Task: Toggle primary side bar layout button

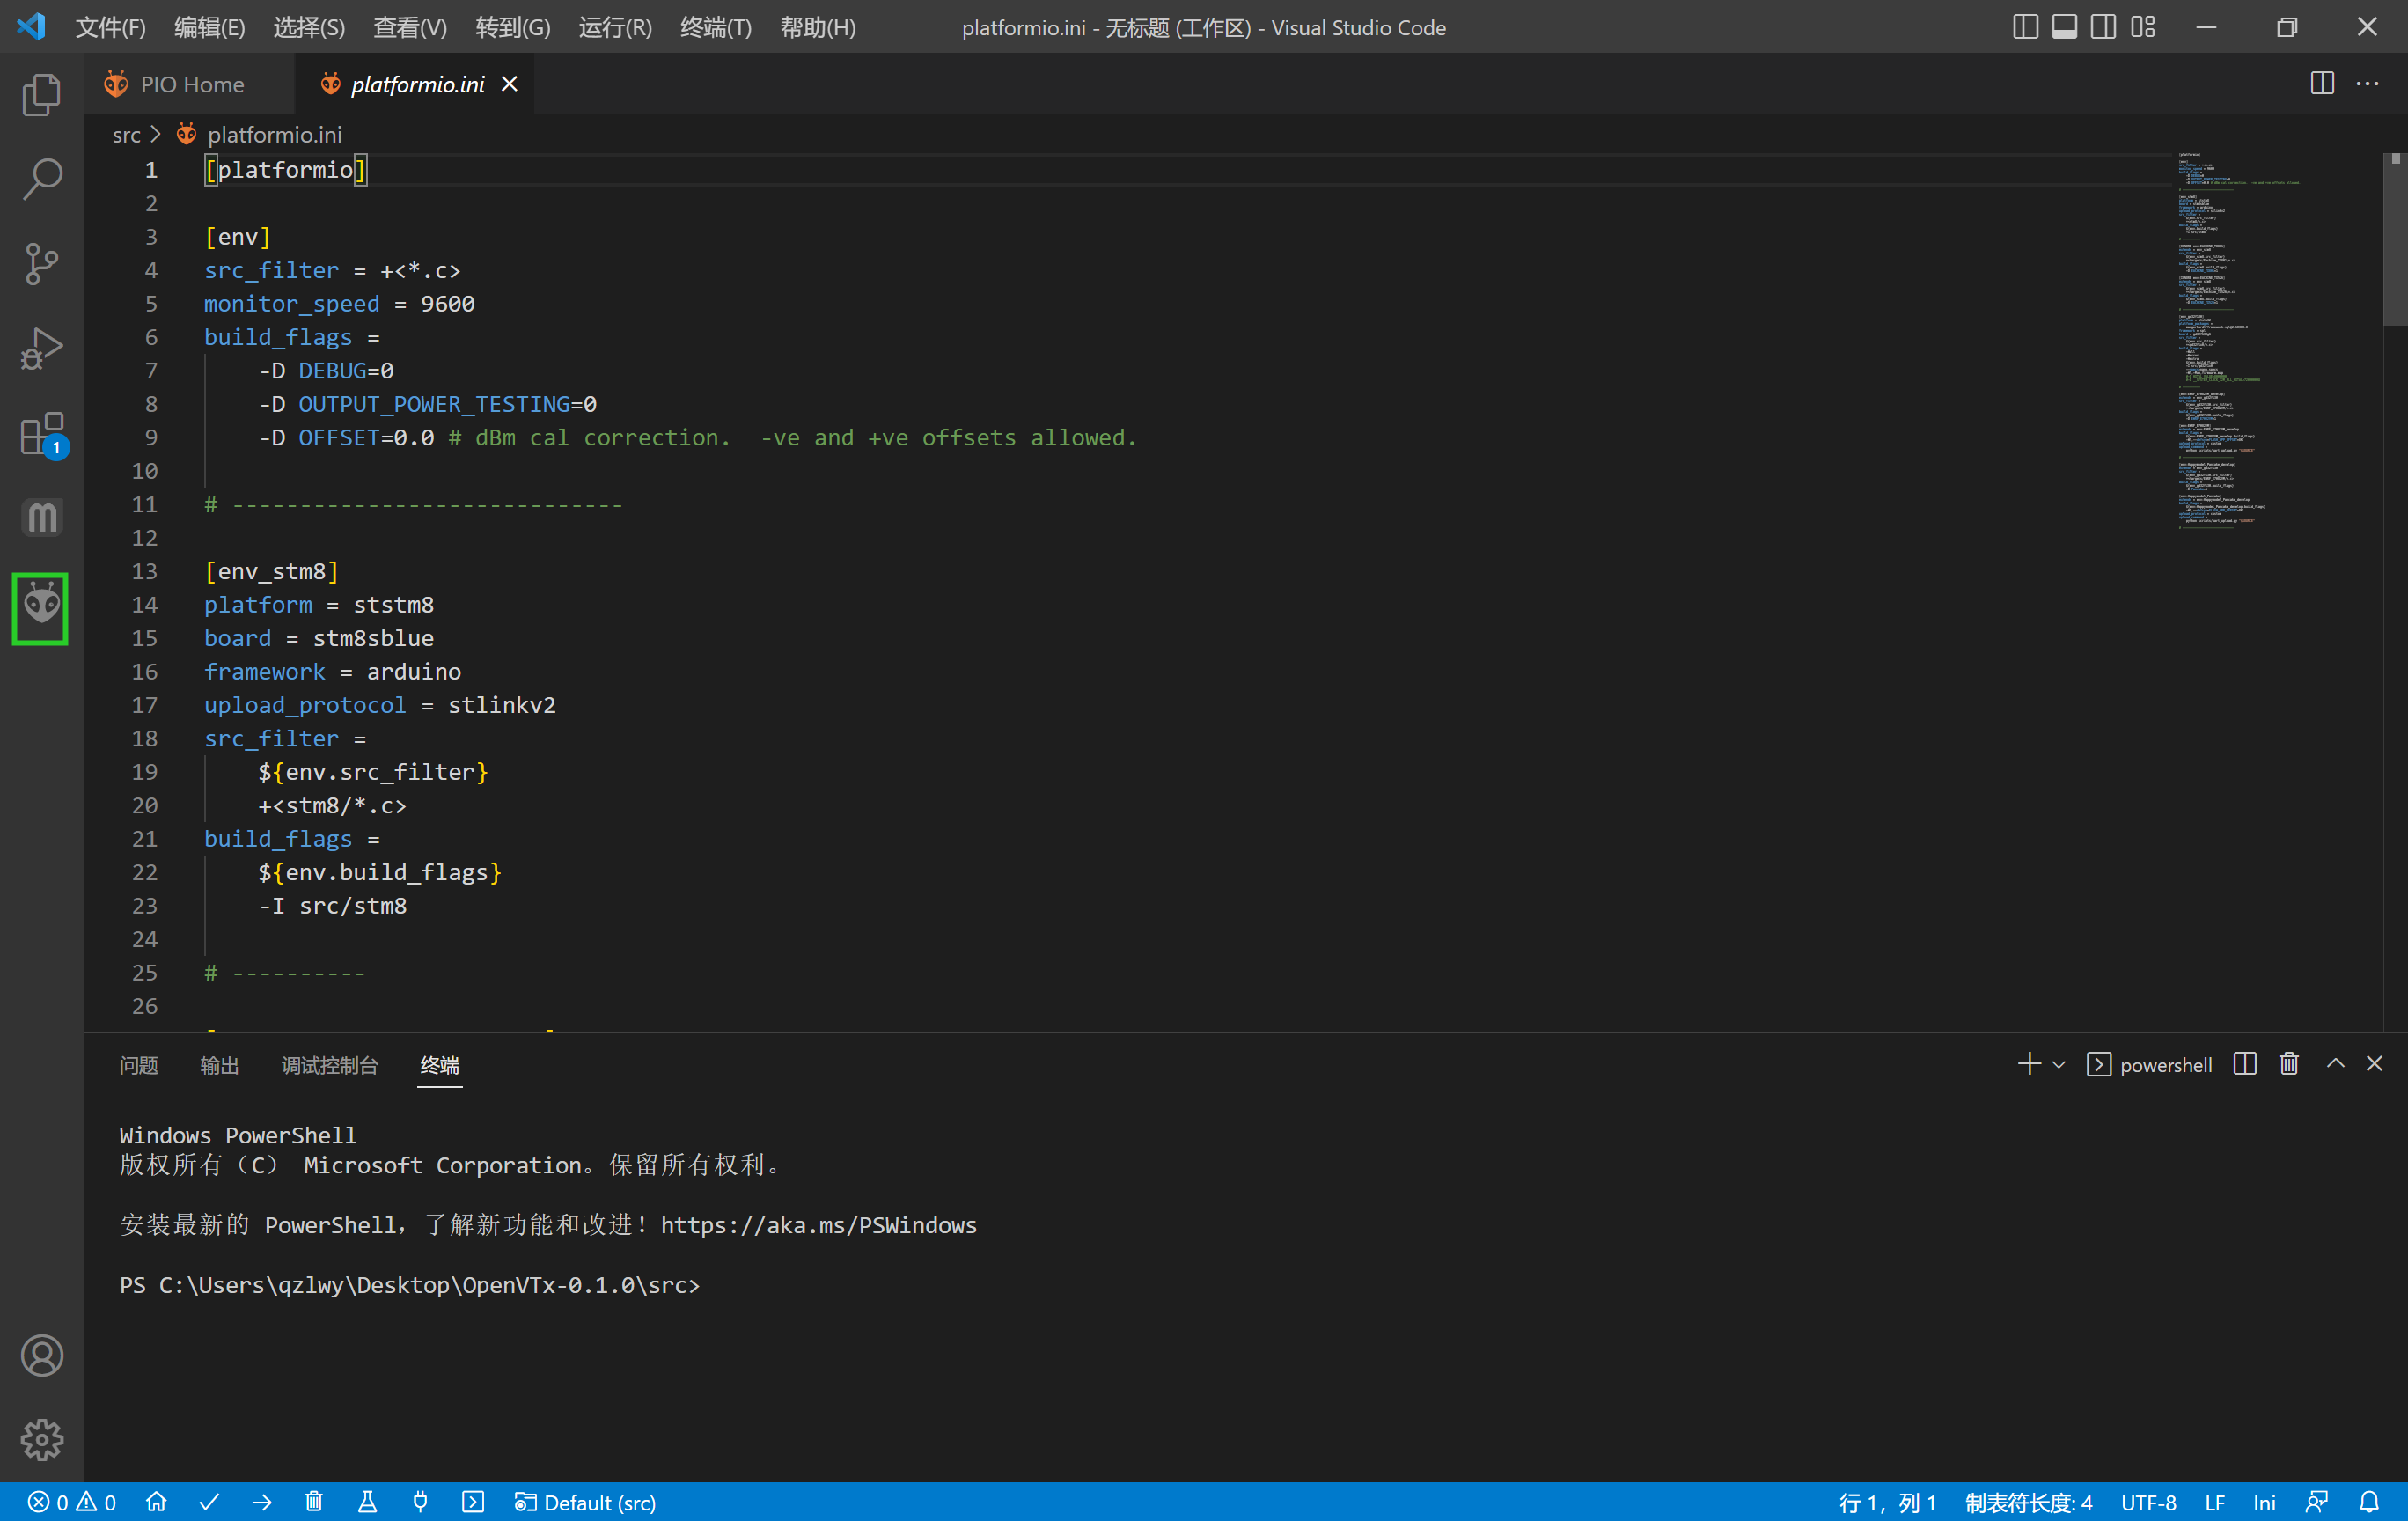Action: tap(2024, 27)
